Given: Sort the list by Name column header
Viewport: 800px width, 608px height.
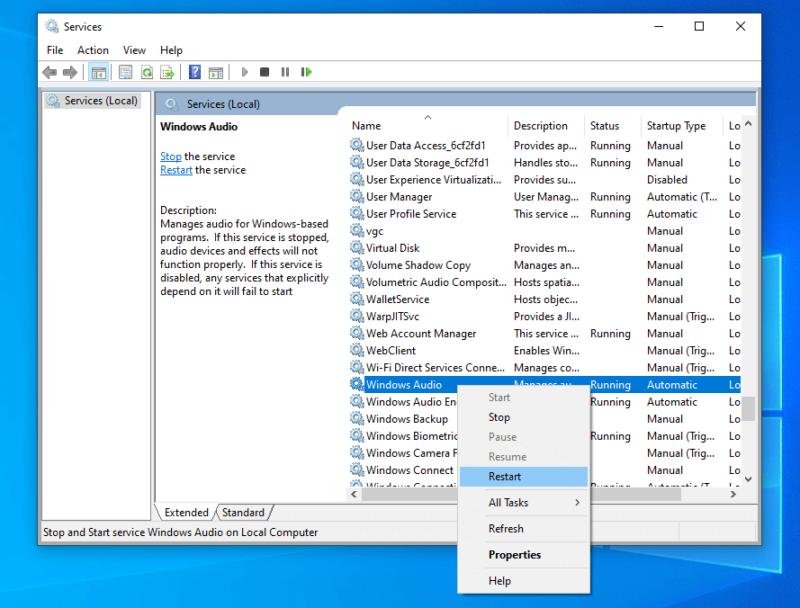Looking at the screenshot, I should click(428, 125).
